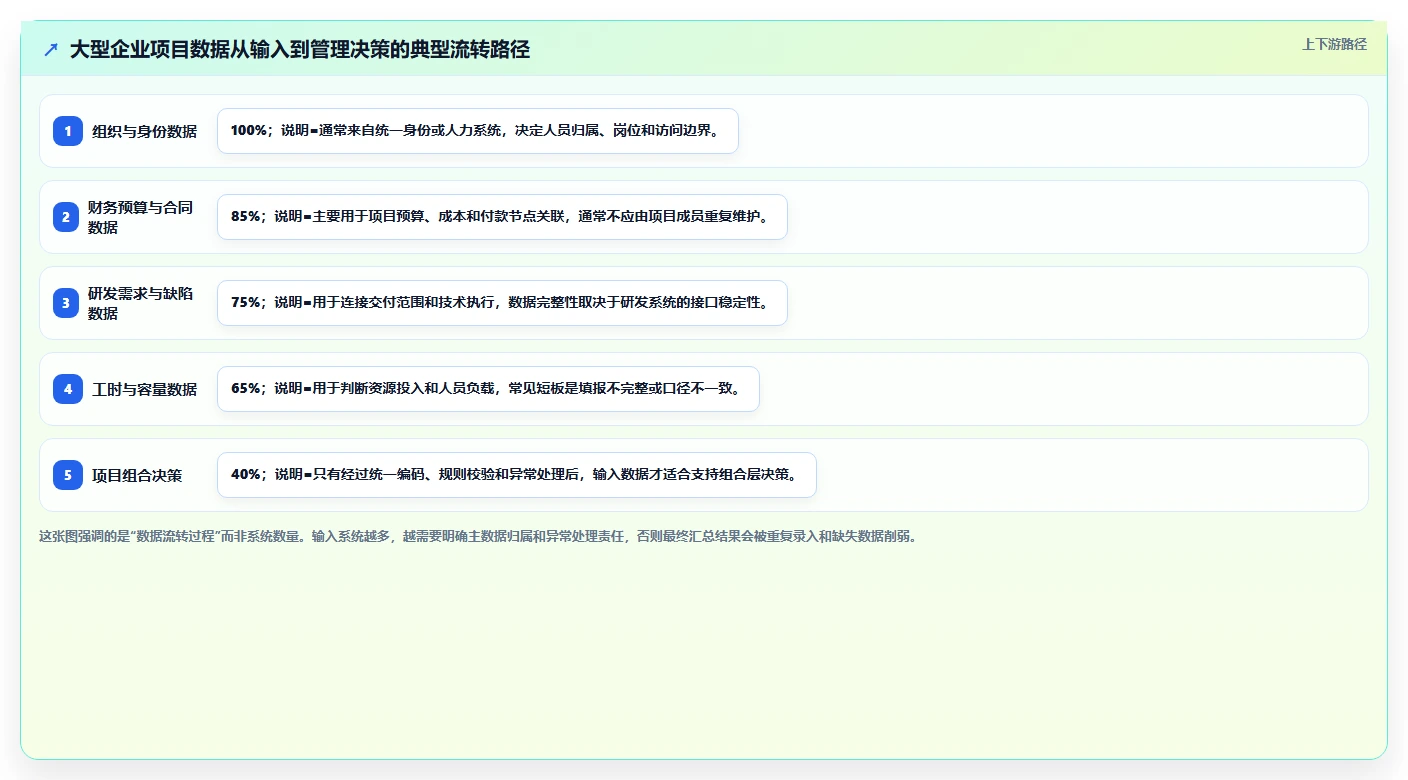Select the 研发需求与缺陷数据 step label
This screenshot has height=780, width=1408.
141,303
